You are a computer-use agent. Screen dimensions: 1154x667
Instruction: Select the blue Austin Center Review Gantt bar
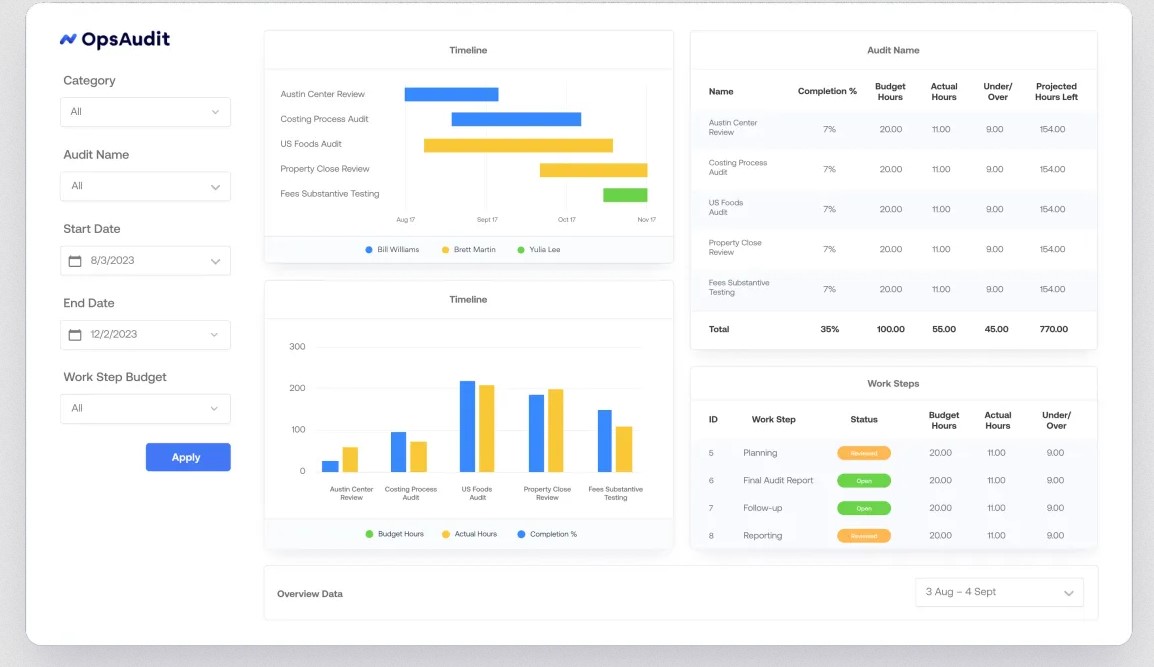(451, 95)
